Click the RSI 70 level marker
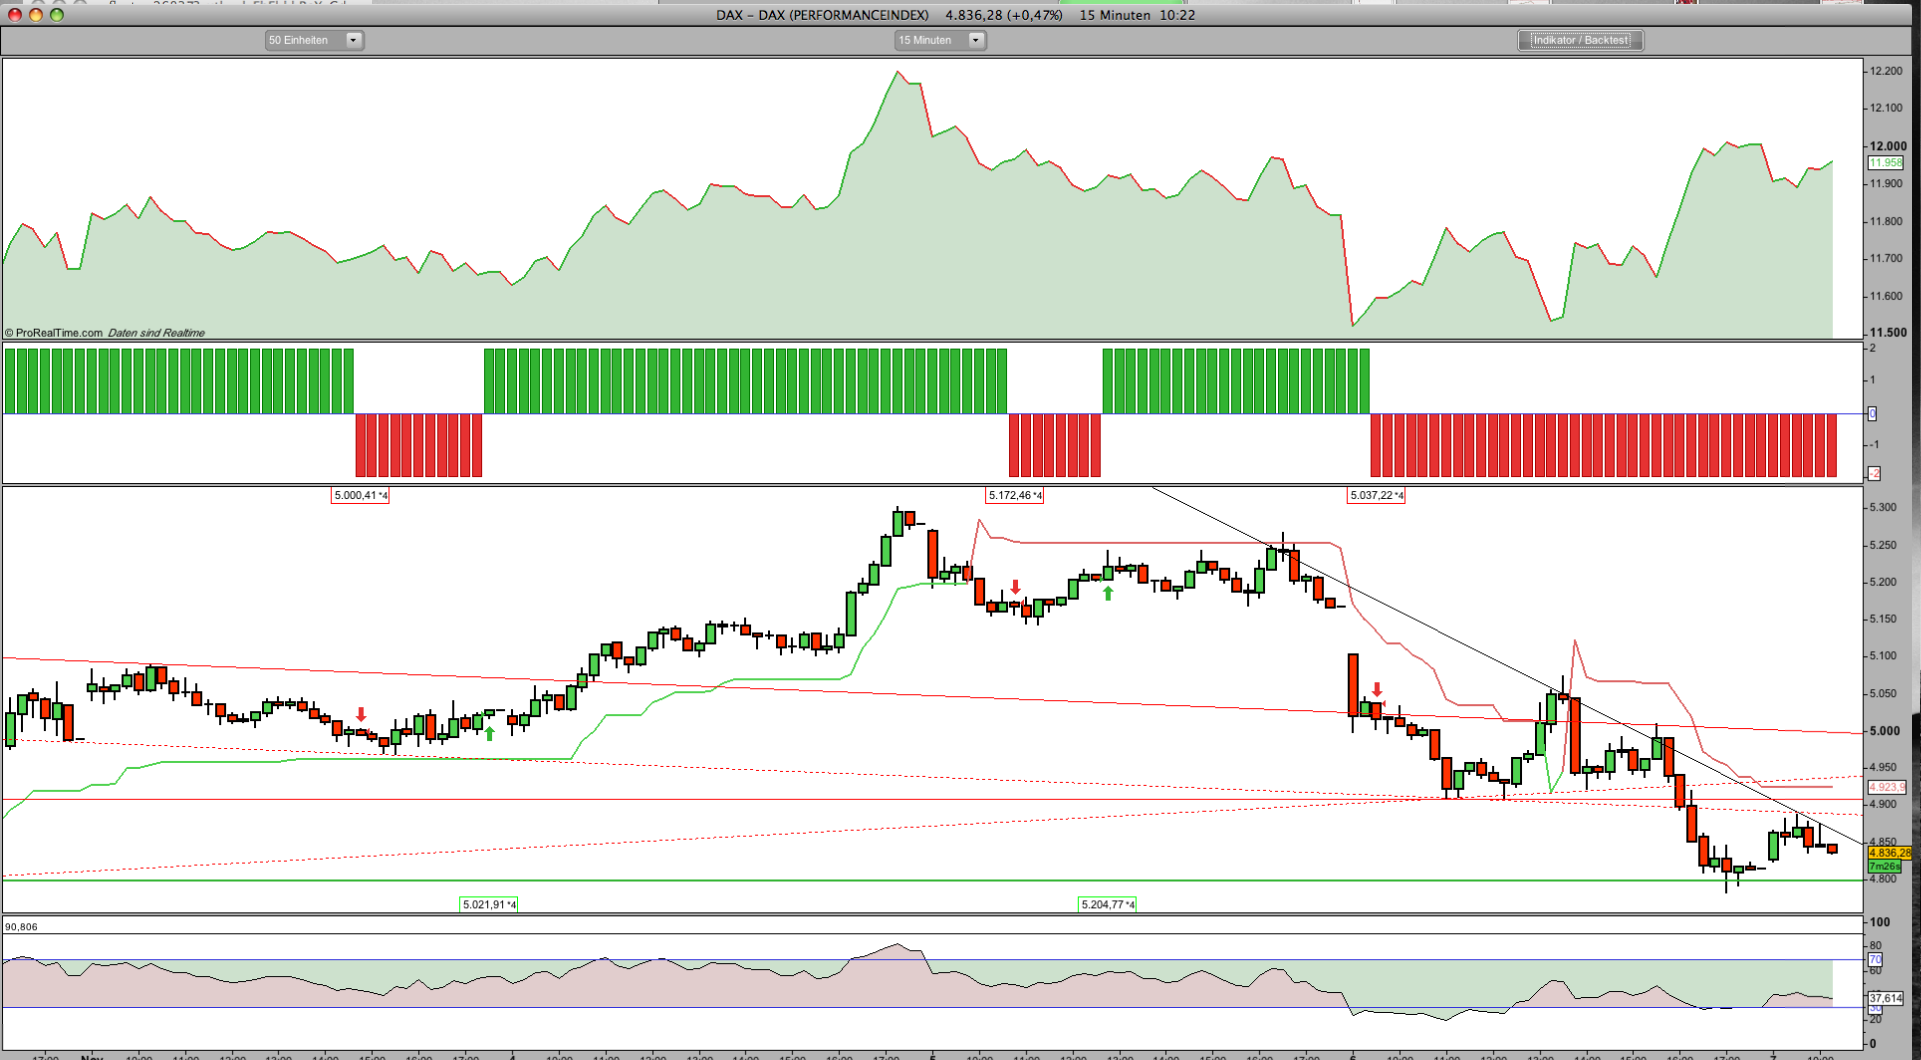1921x1060 pixels. (x=1875, y=959)
